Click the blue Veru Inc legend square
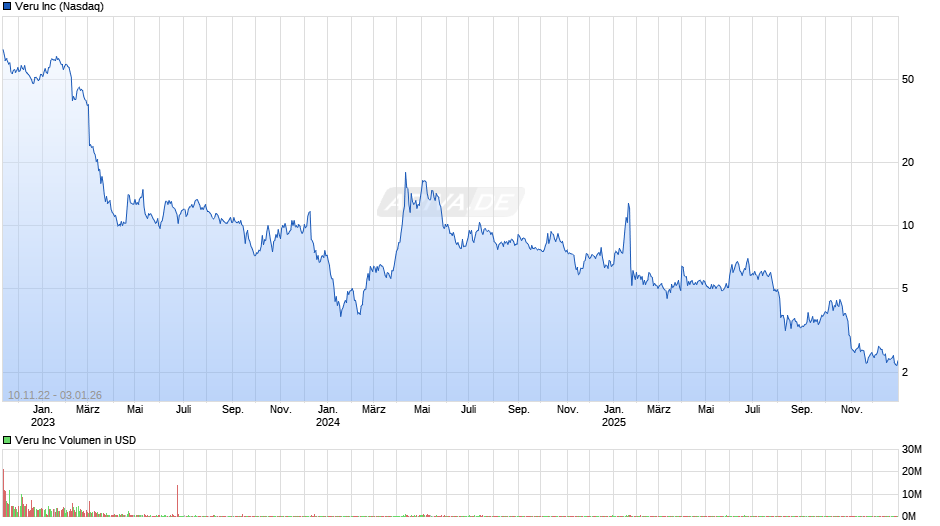 (x=7, y=7)
